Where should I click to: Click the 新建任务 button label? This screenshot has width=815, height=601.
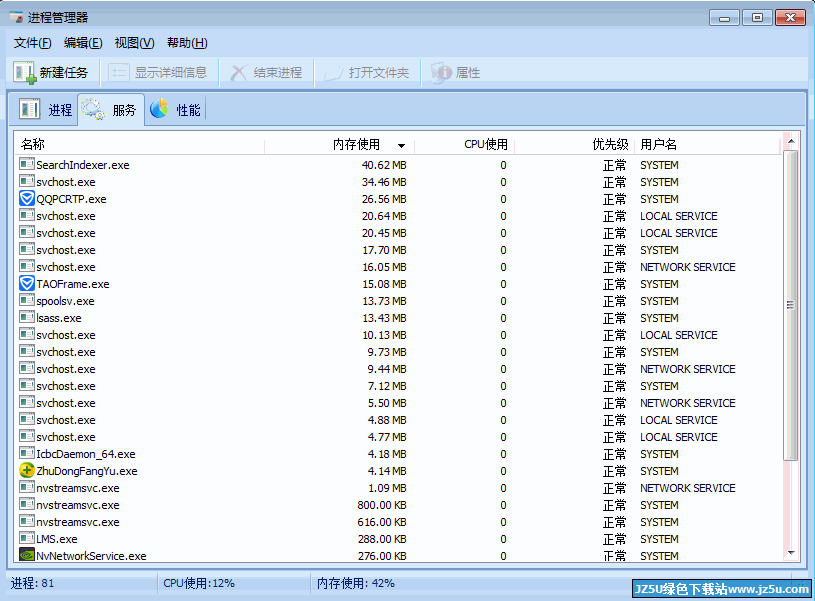click(x=63, y=73)
